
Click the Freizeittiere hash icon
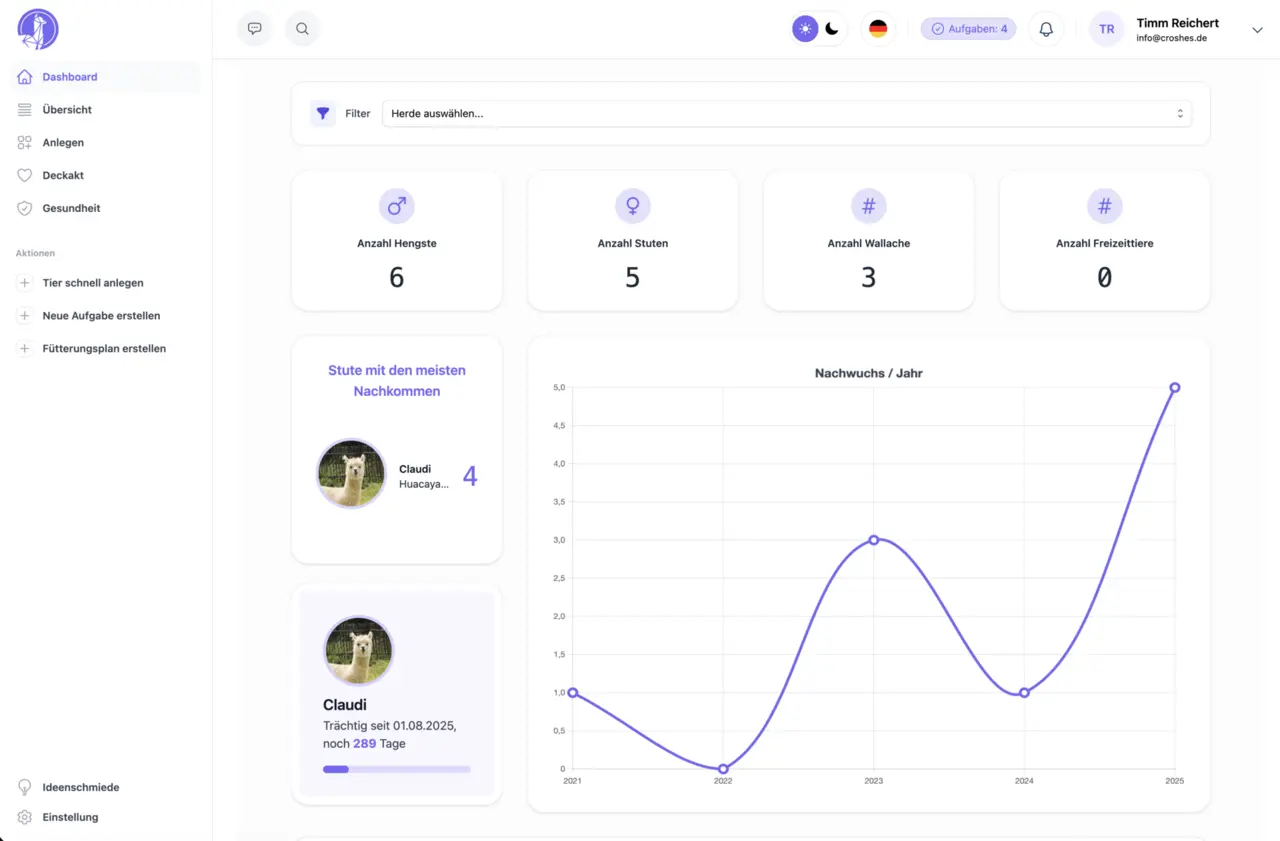[1104, 205]
